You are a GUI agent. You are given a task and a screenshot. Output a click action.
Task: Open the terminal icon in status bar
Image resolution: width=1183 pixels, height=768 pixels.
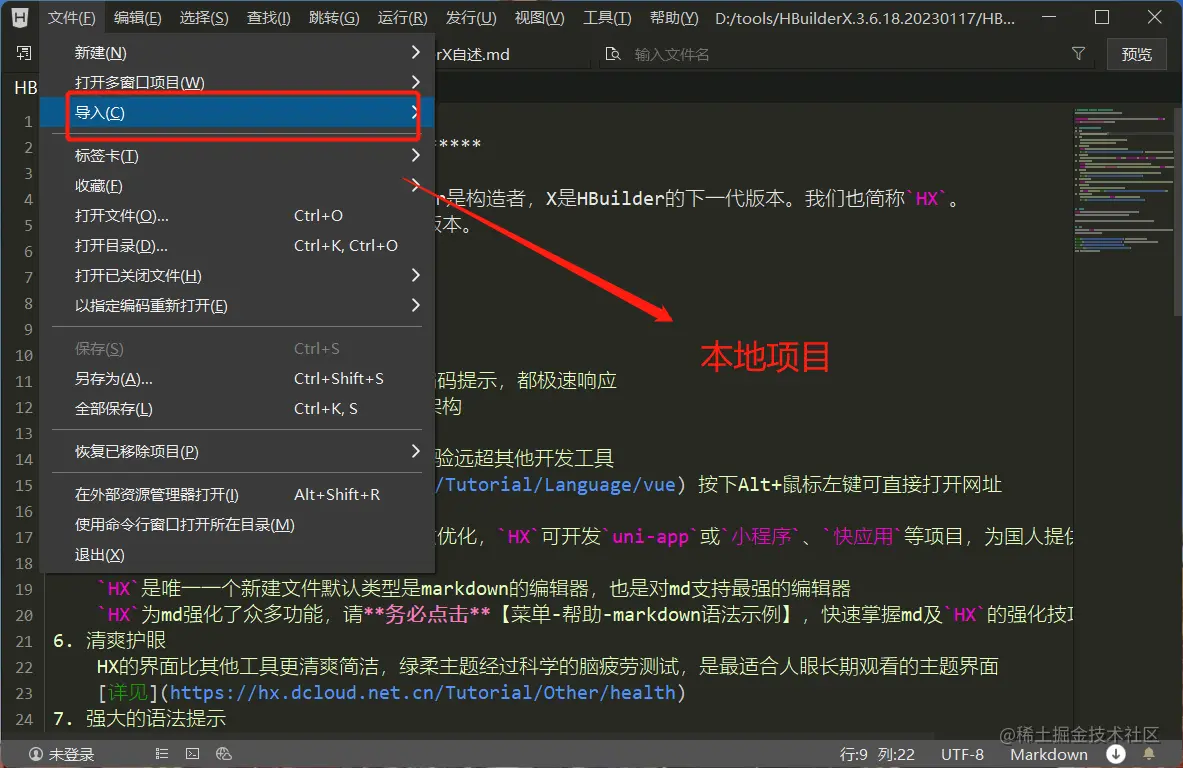(x=192, y=754)
